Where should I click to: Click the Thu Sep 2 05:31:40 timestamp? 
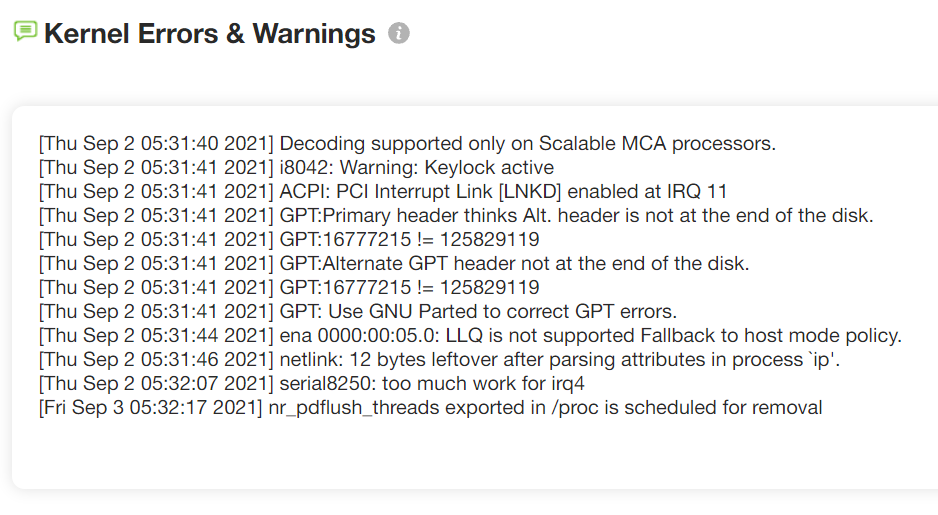coord(156,144)
